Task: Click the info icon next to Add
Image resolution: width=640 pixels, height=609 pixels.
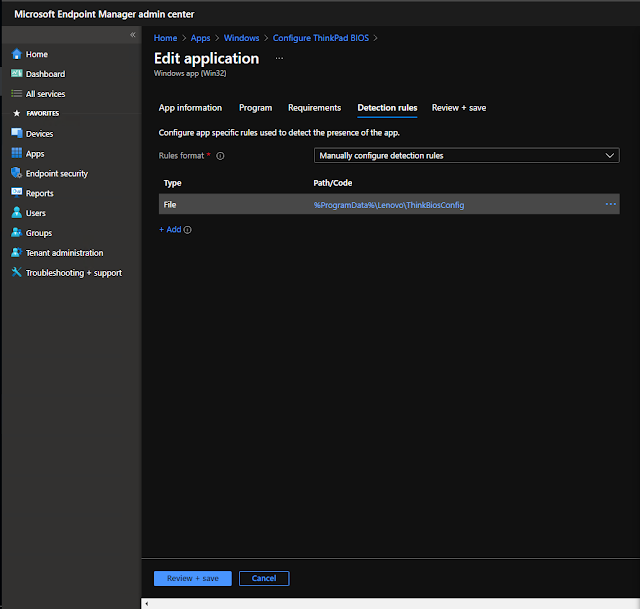Action: (187, 230)
